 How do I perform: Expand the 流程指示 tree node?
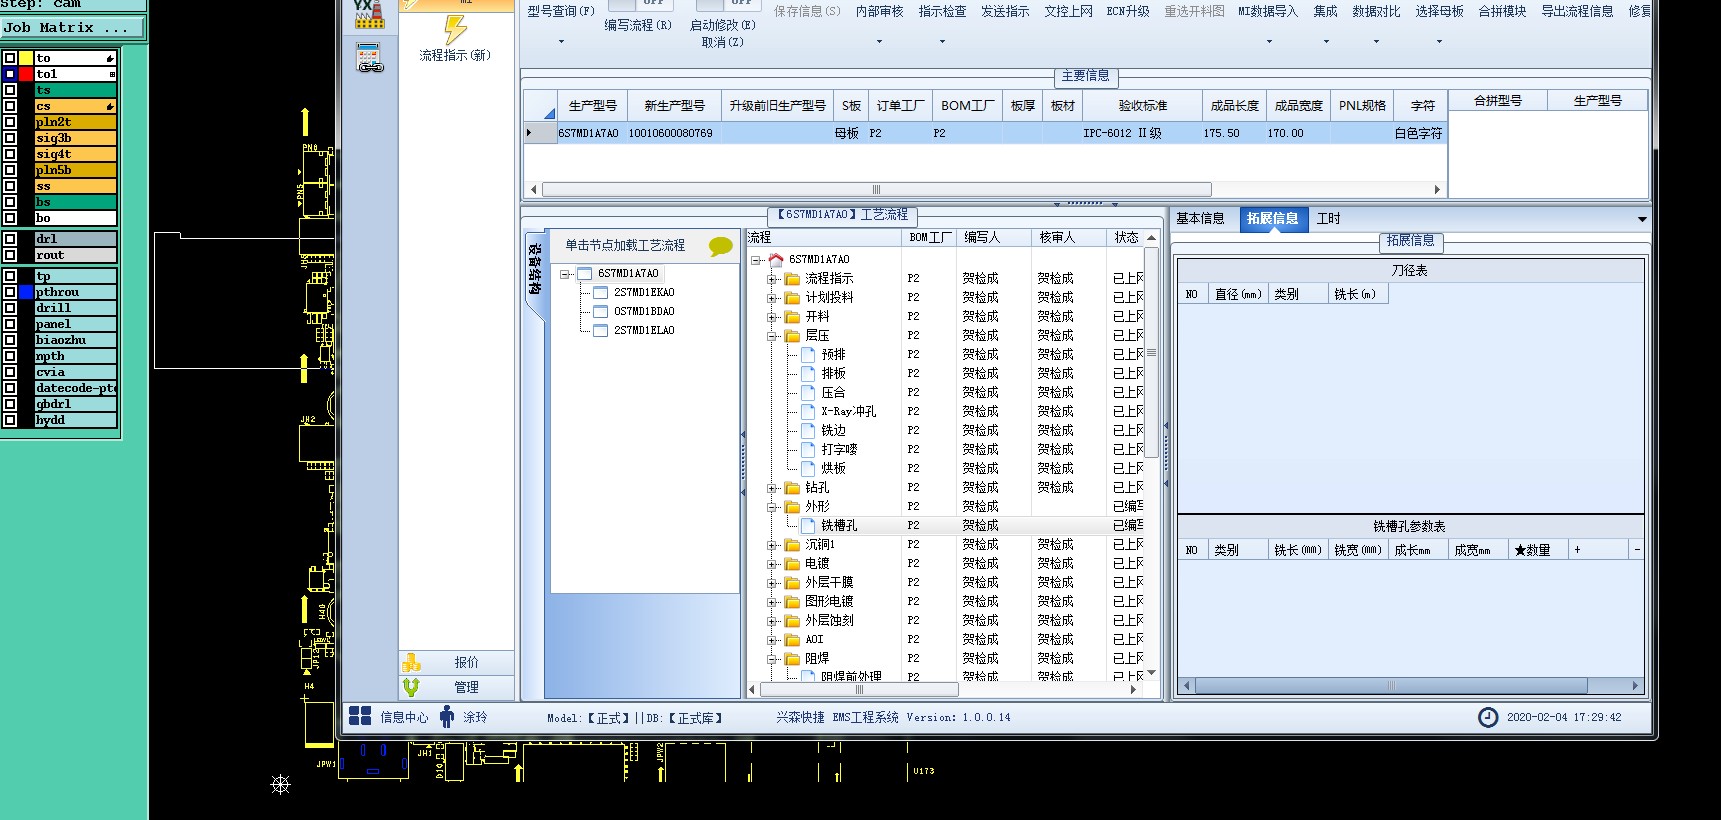(772, 279)
